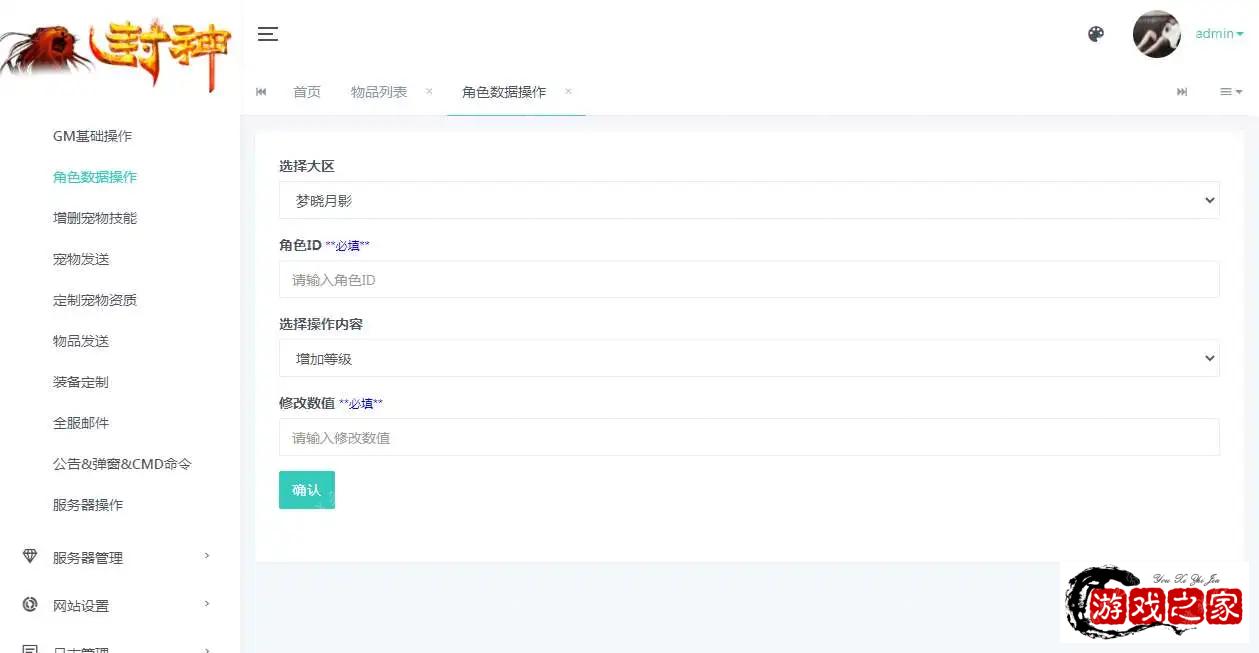Open the admin user dropdown

pyautogui.click(x=1219, y=34)
